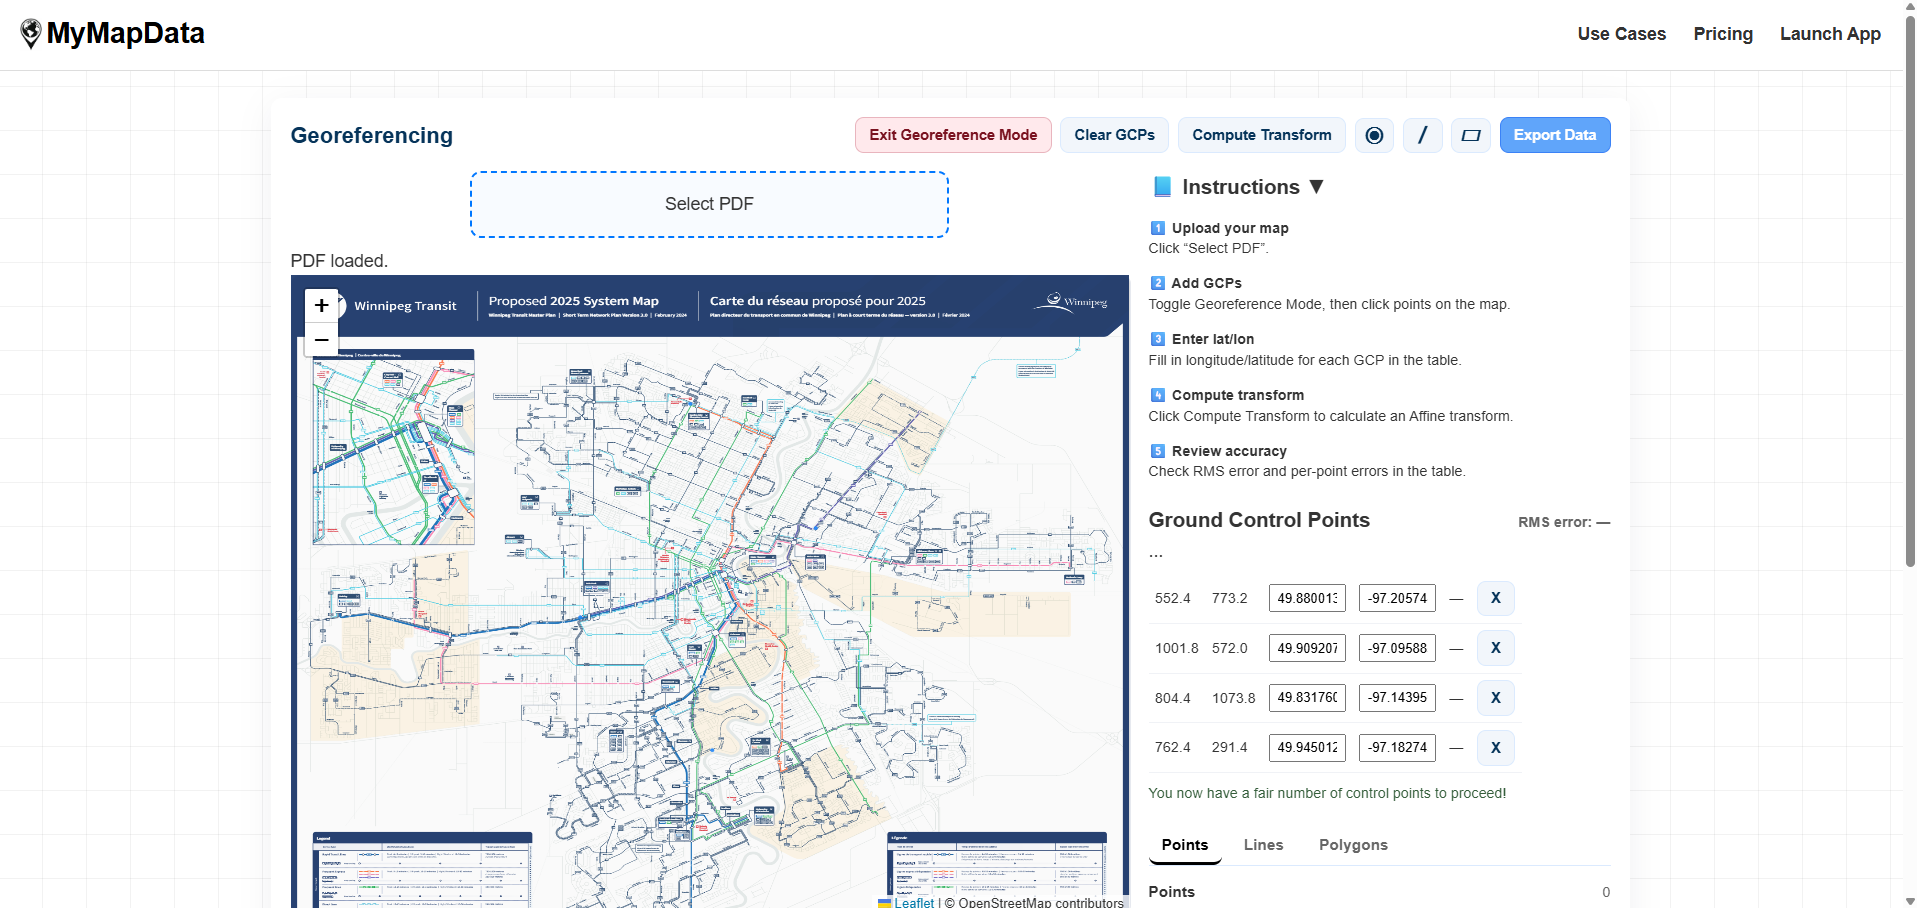This screenshot has width=1917, height=908.
Task: Select the point drawing tool
Action: [x=1374, y=135]
